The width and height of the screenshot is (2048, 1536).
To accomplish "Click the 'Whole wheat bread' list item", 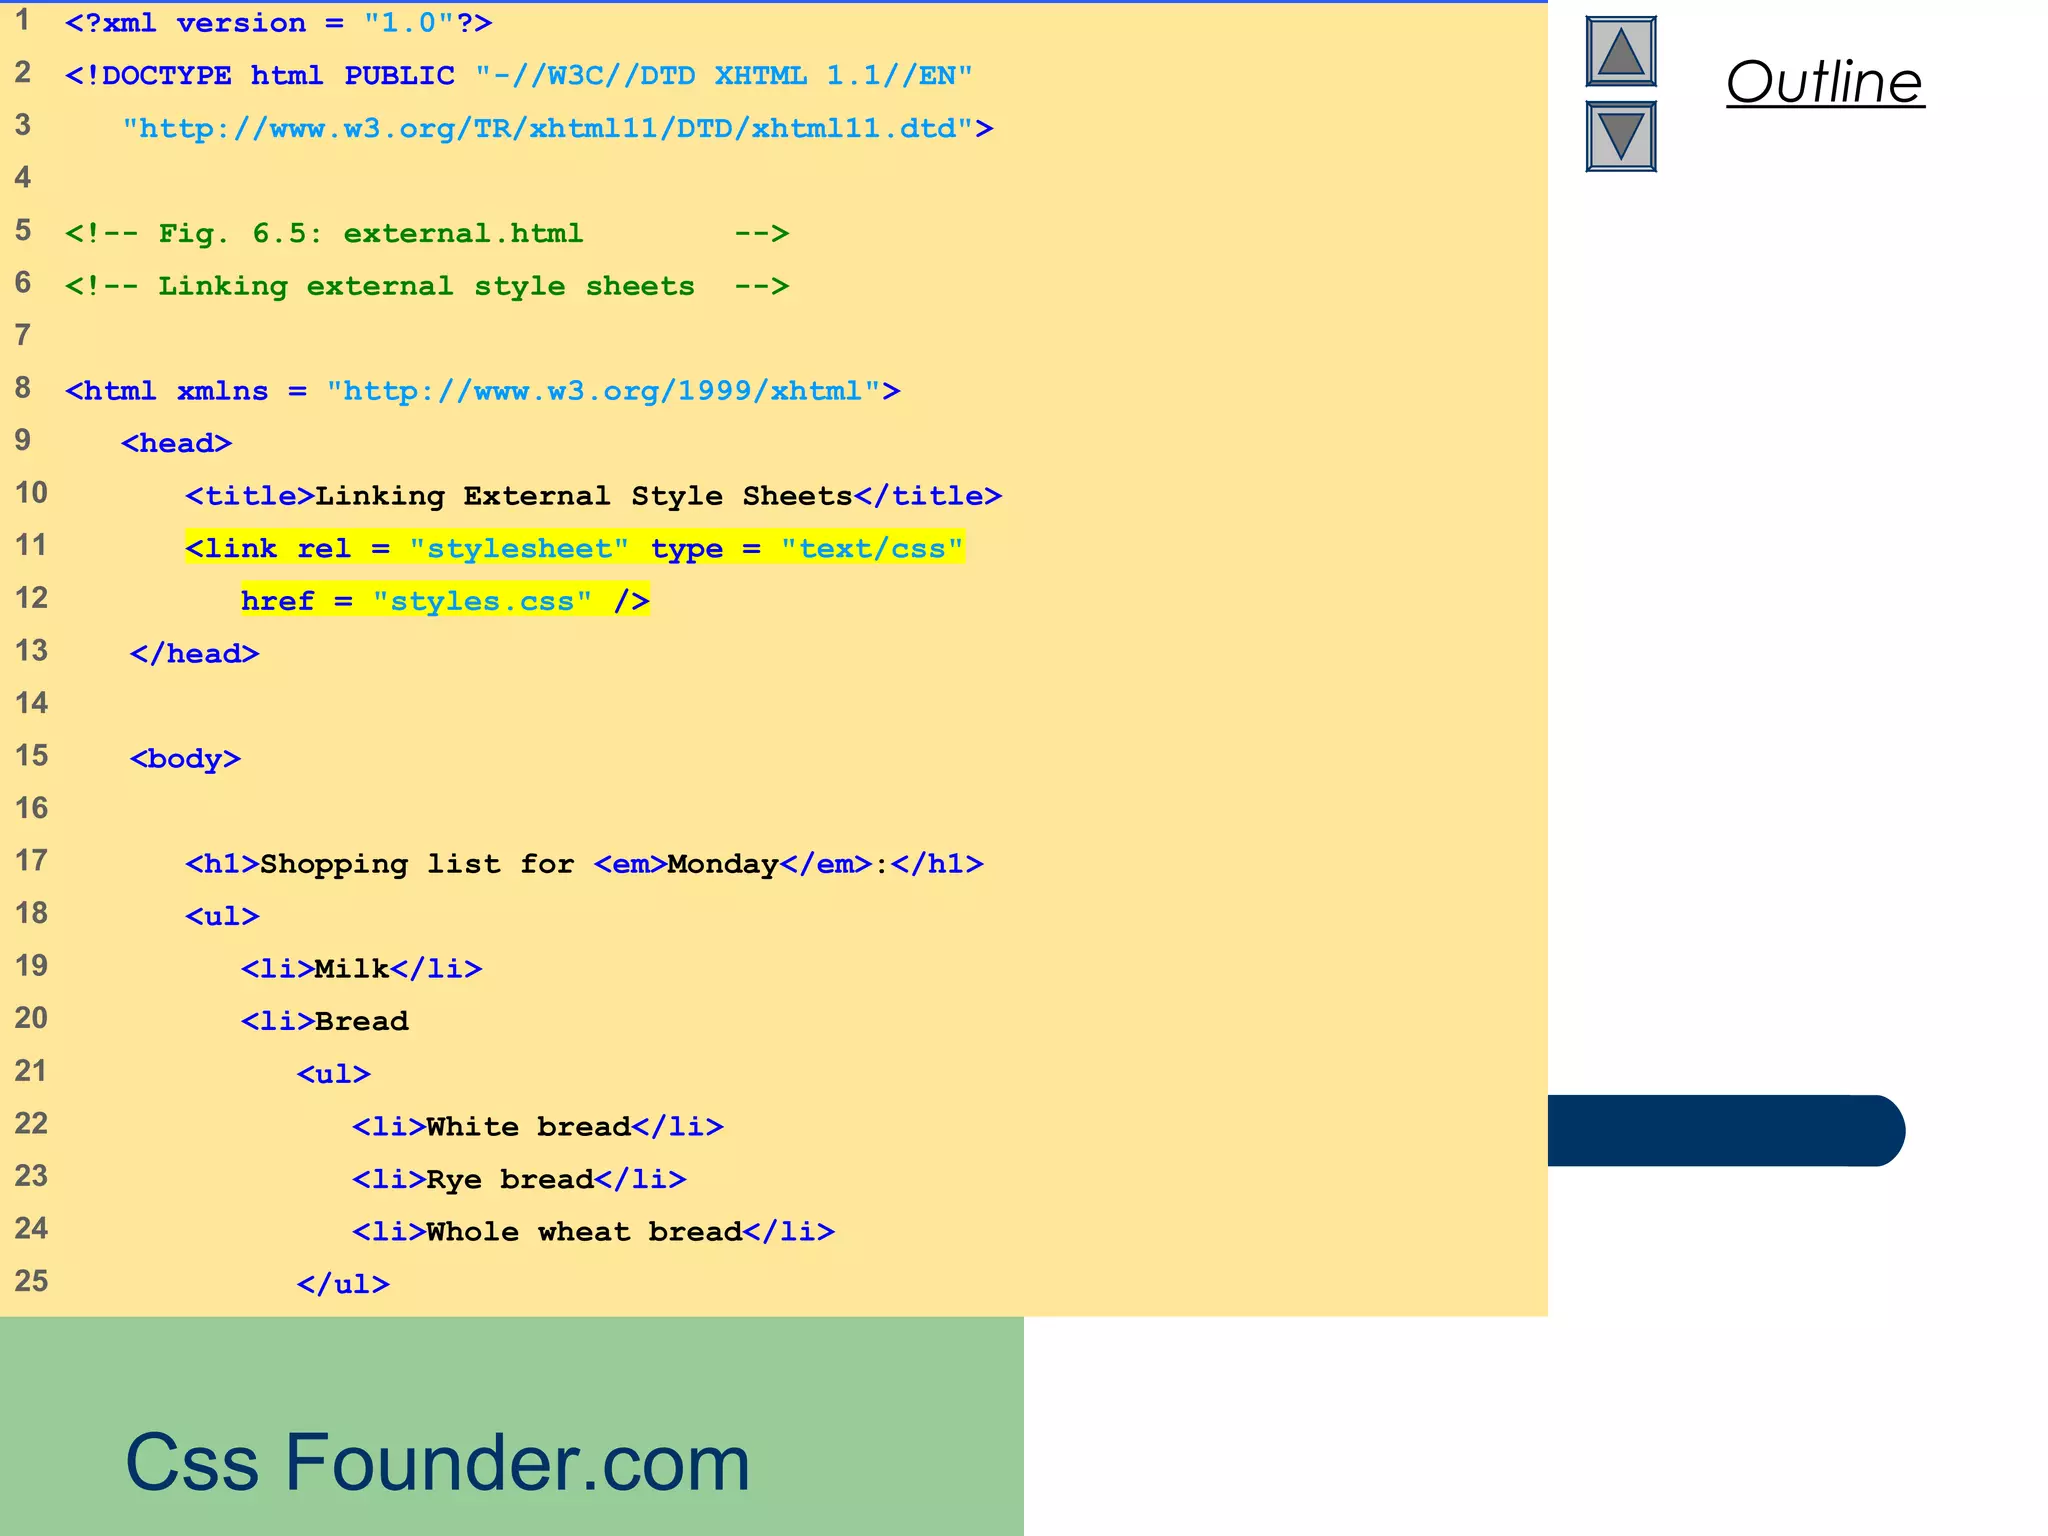I will 594,1232.
